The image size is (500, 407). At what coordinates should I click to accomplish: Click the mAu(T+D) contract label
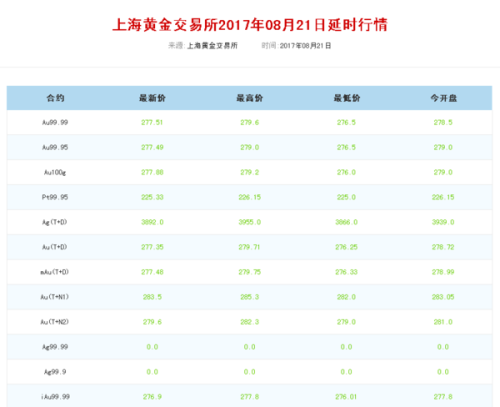pos(55,272)
